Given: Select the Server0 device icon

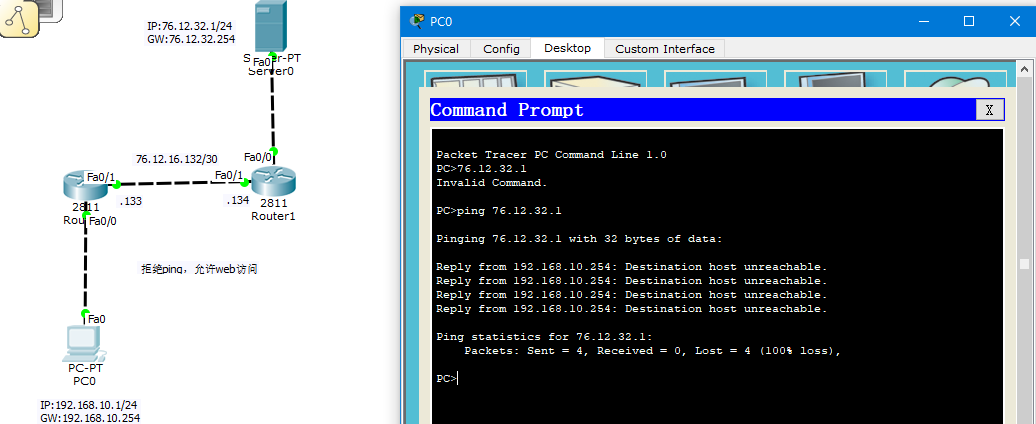Looking at the screenshot, I should (x=272, y=26).
